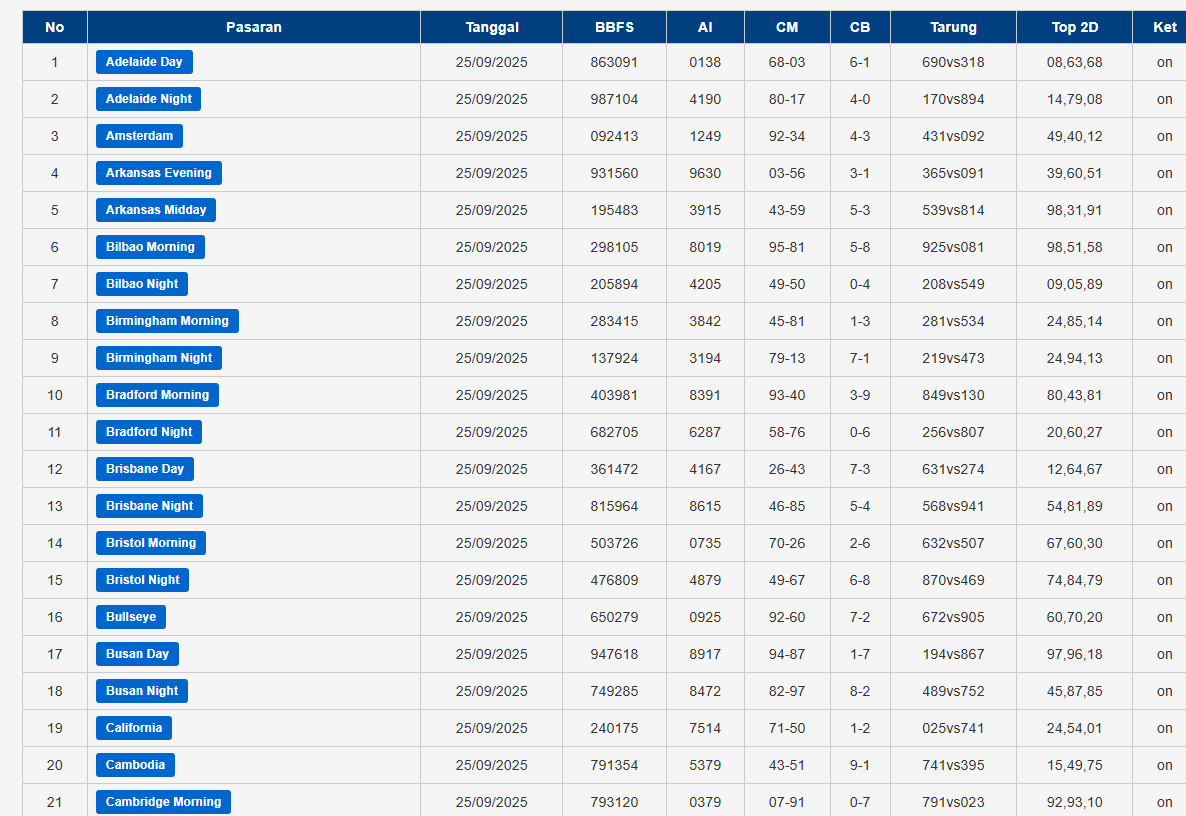Screen dimensions: 1186x816
Task: Select the Amsterdam market button
Action: point(139,136)
